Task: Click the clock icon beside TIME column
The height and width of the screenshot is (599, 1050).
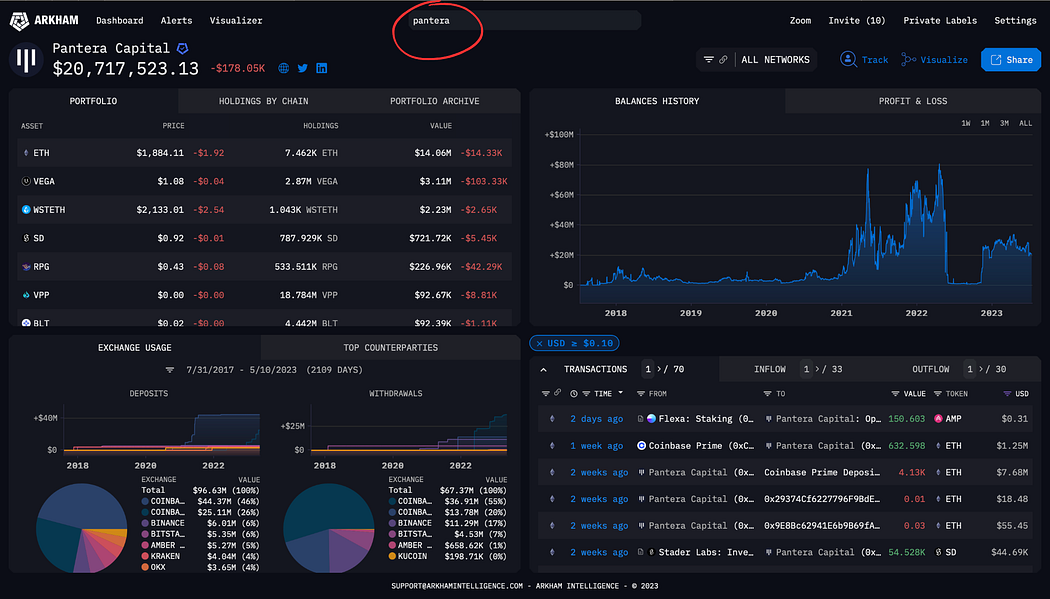Action: (x=574, y=394)
